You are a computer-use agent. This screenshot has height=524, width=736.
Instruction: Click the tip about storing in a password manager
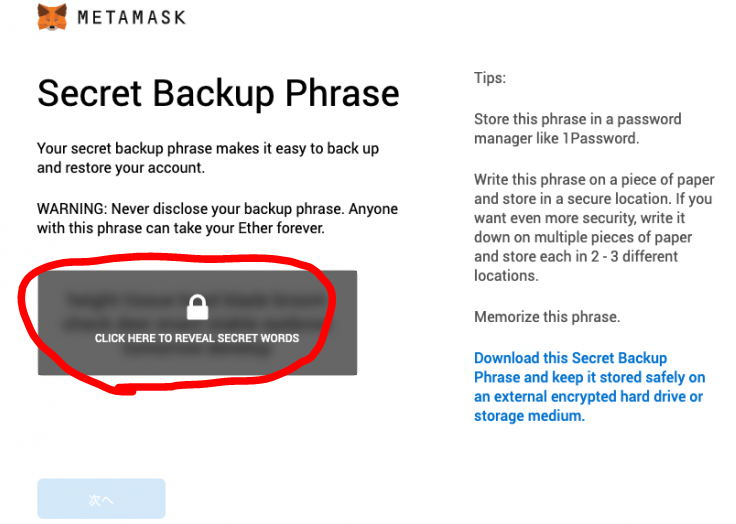[x=577, y=128]
